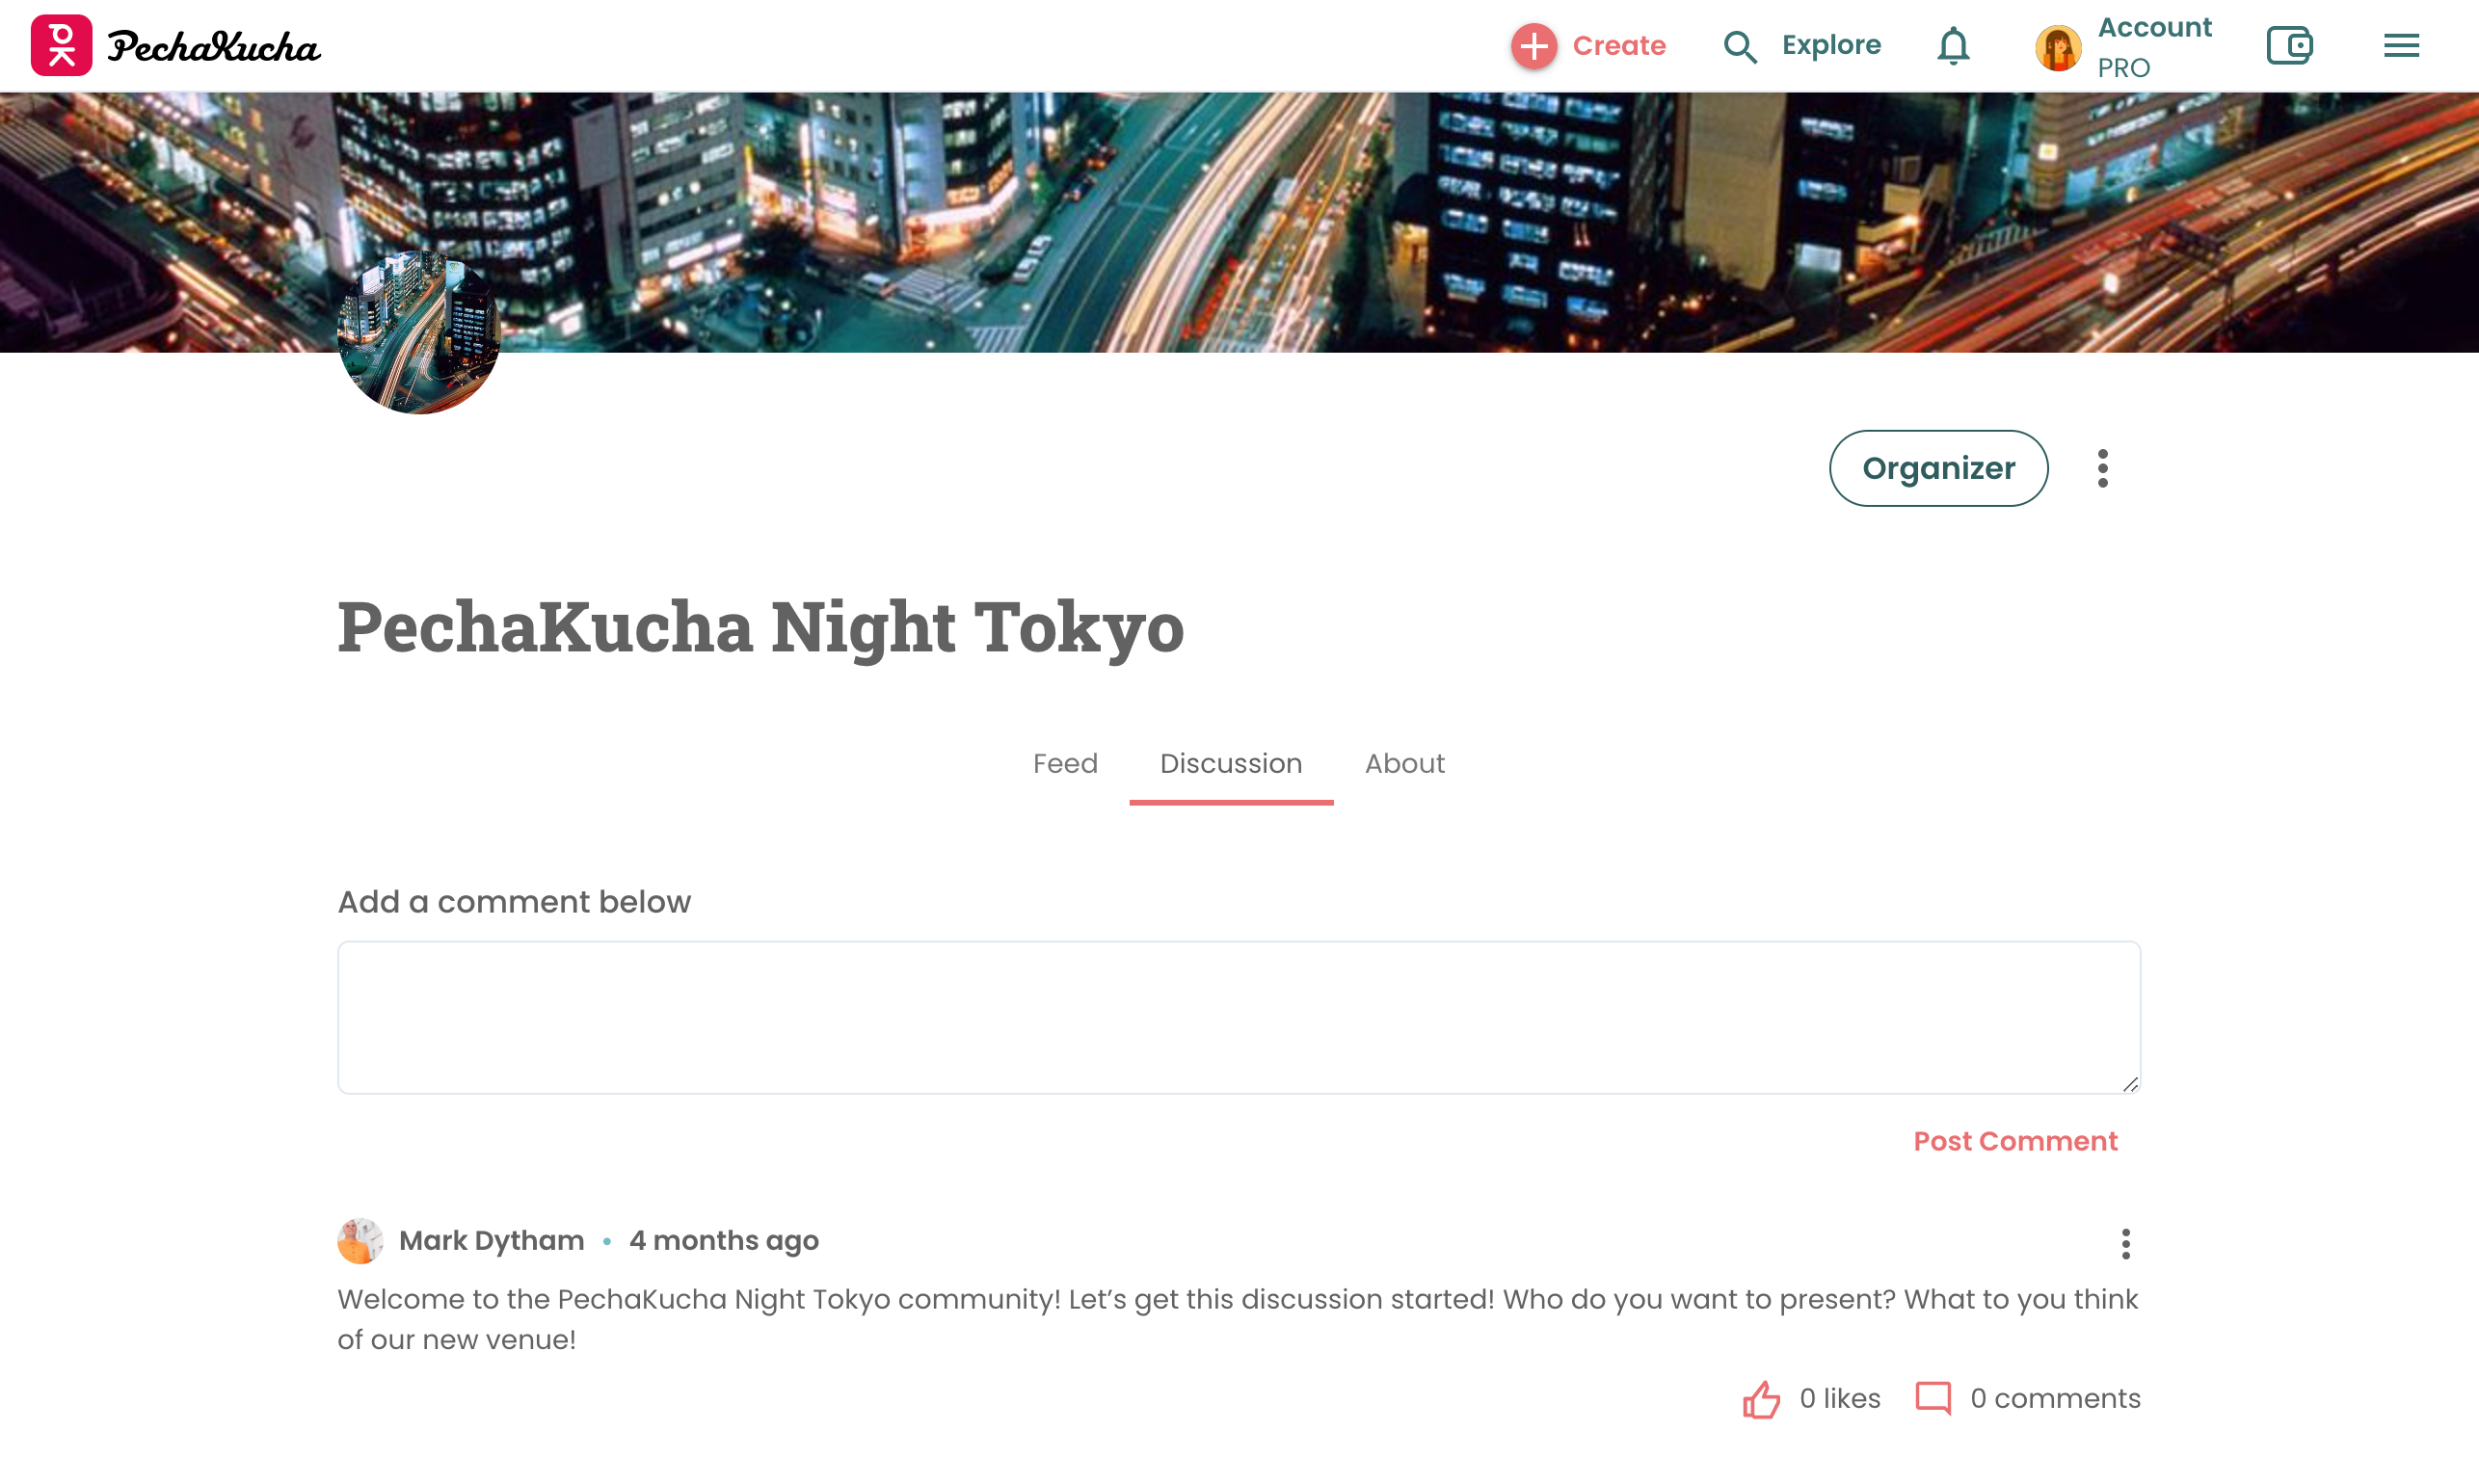Click the PechaKucha logo icon
Screen dimensions: 2479x1484
61,45
